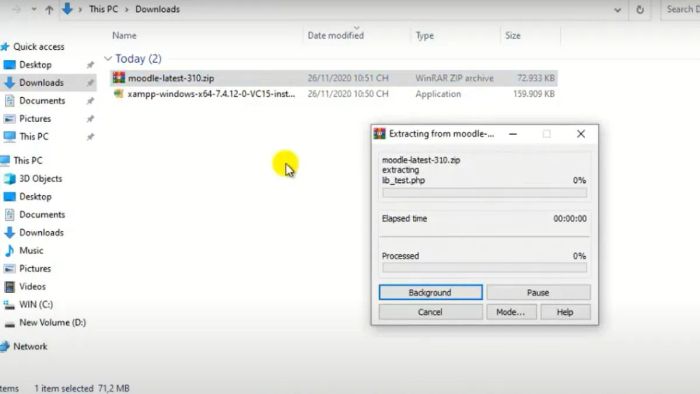Click WinRAR icon in extracting dialog title
Image resolution: width=700 pixels, height=394 pixels.
pos(379,133)
